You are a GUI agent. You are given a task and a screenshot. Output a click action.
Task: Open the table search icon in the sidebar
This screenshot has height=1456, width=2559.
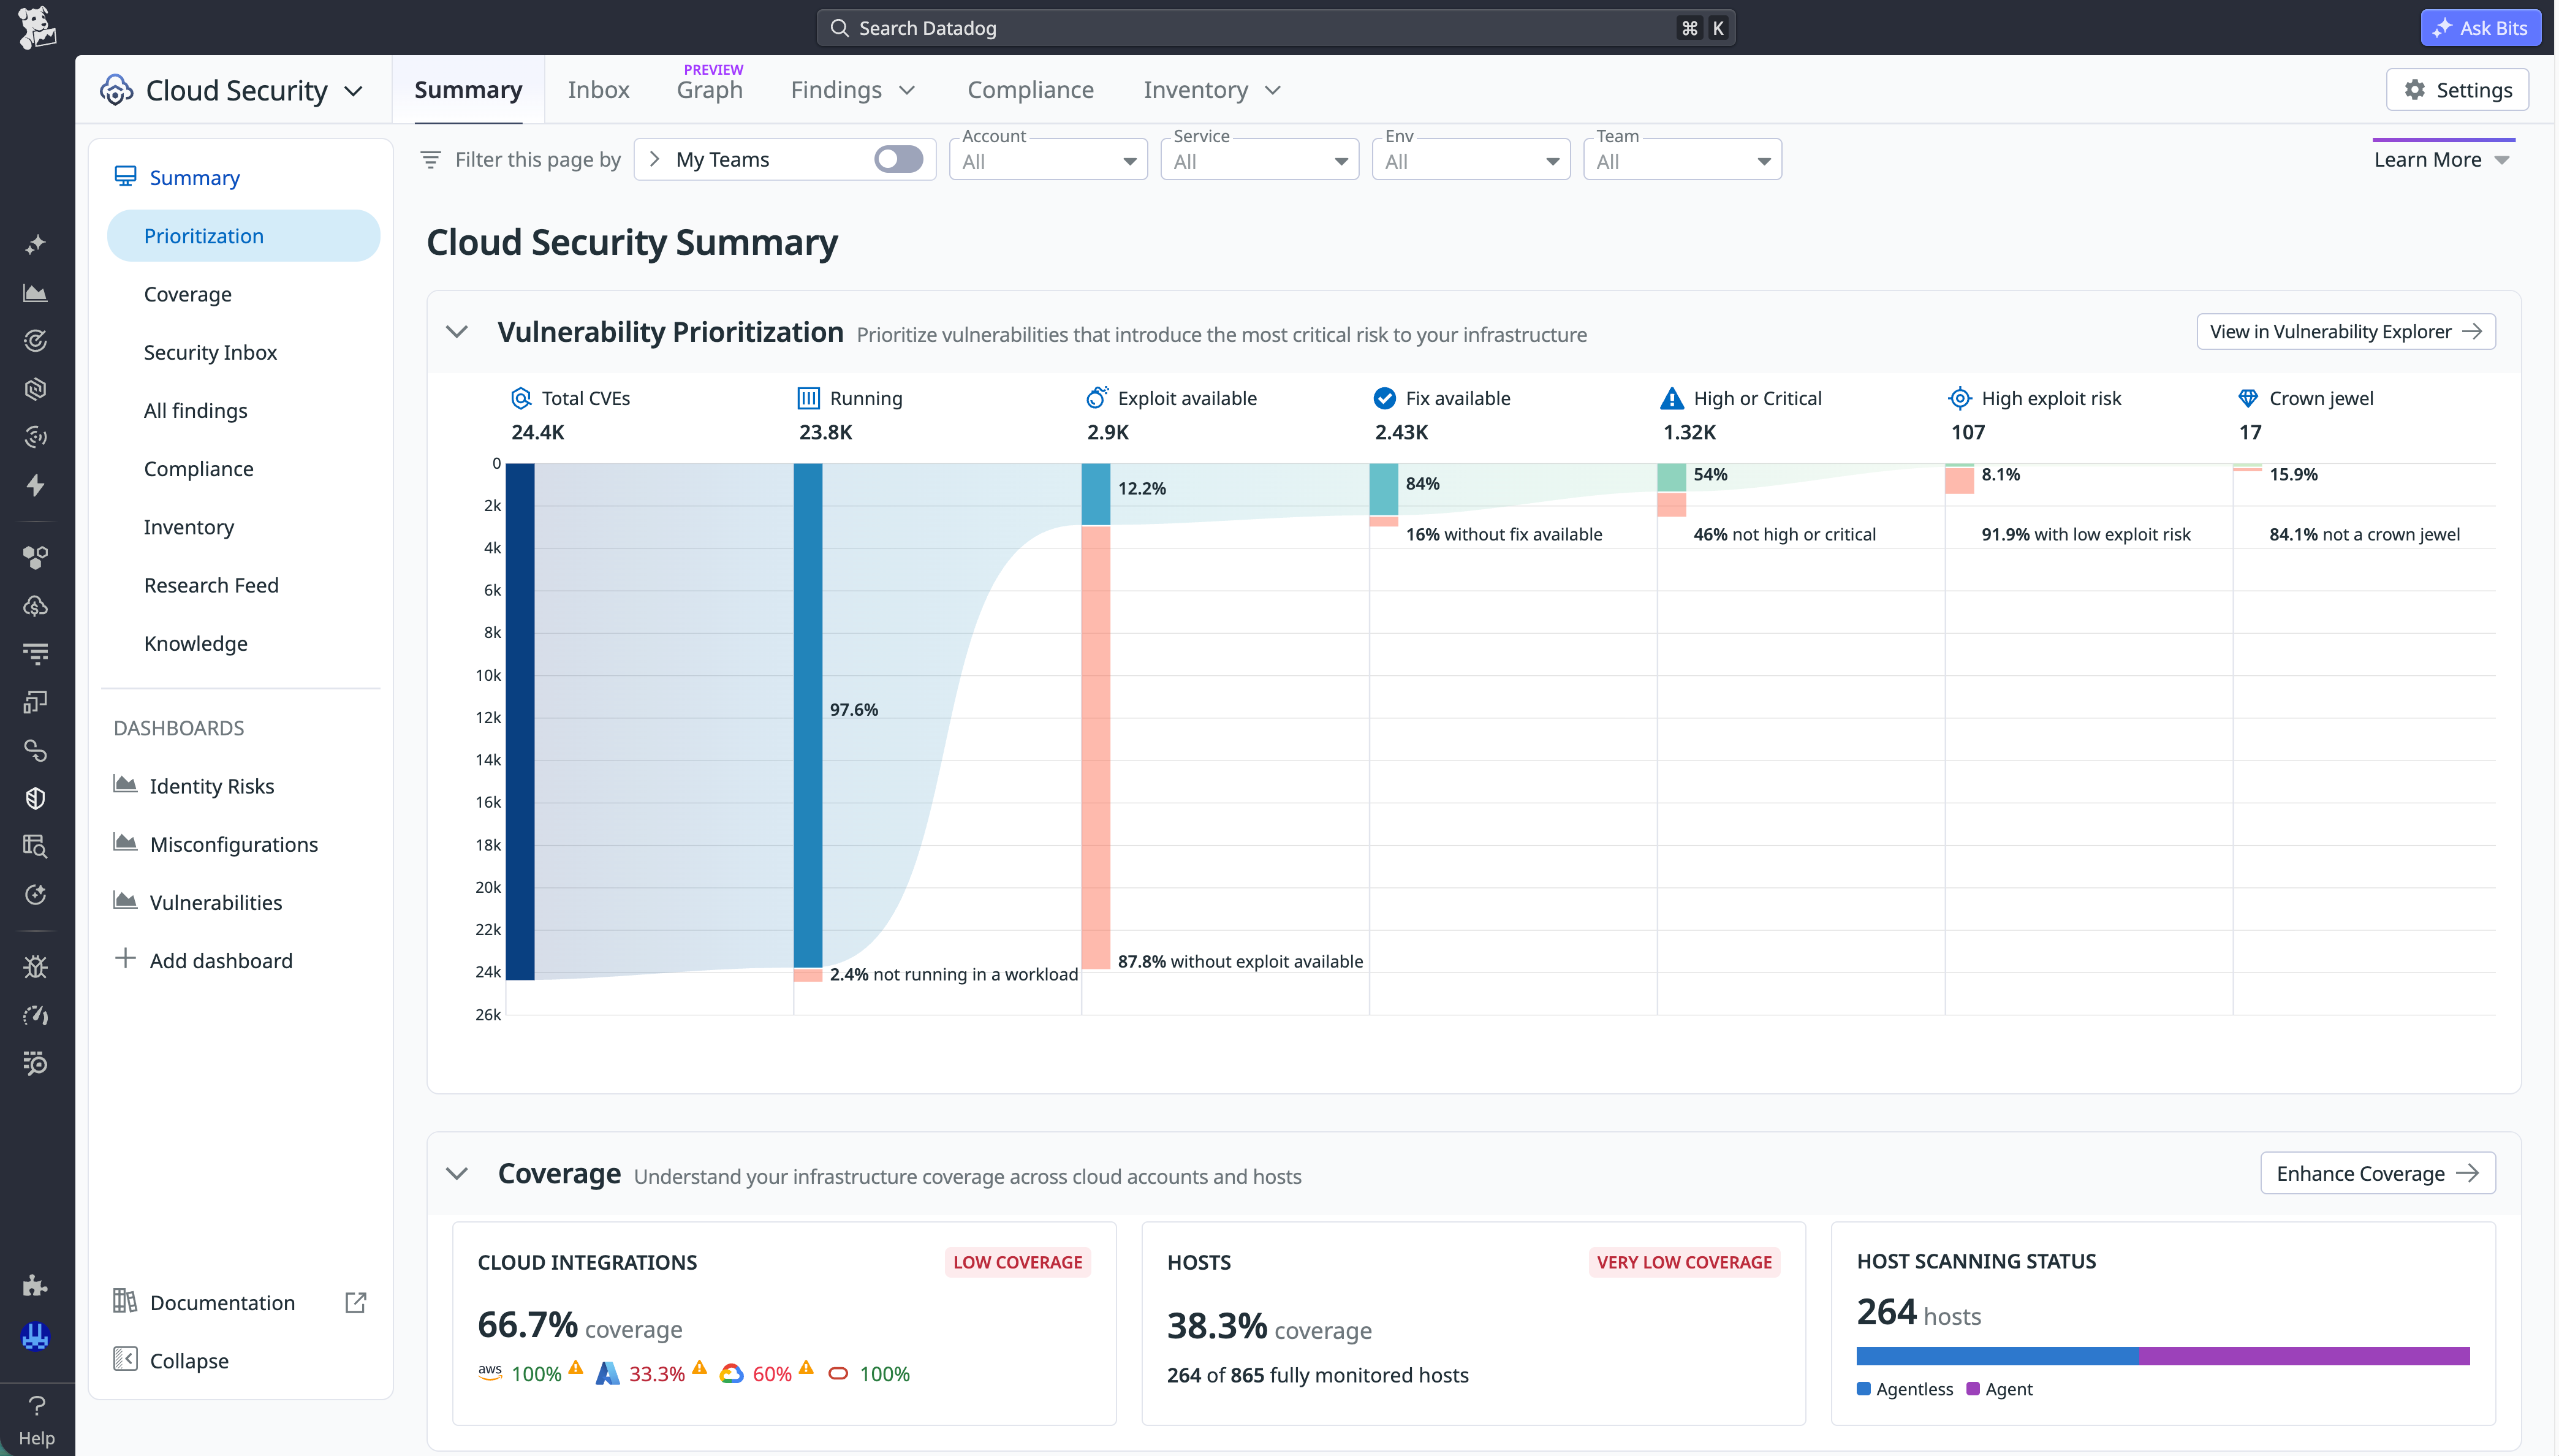[36, 846]
